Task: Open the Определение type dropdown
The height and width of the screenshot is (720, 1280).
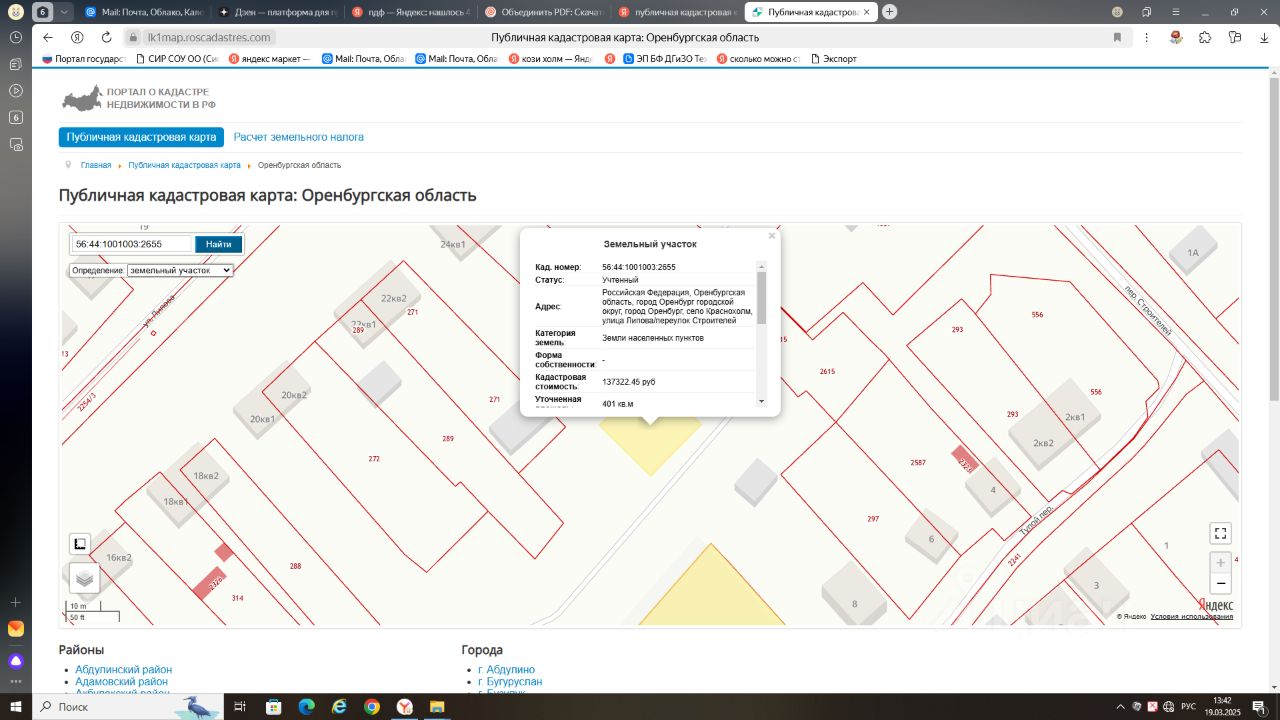Action: click(180, 270)
